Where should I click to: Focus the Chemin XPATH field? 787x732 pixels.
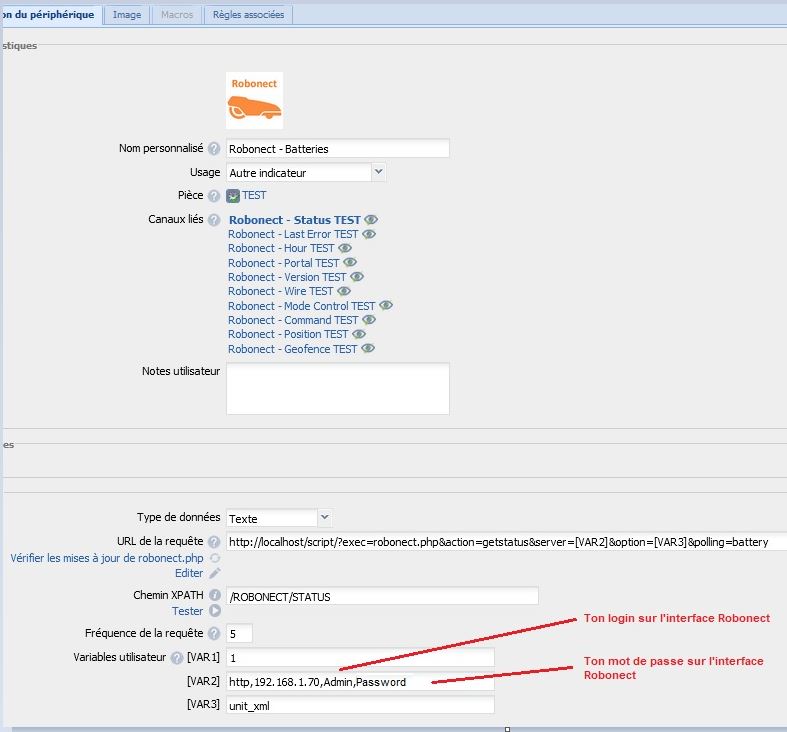[x=382, y=596]
